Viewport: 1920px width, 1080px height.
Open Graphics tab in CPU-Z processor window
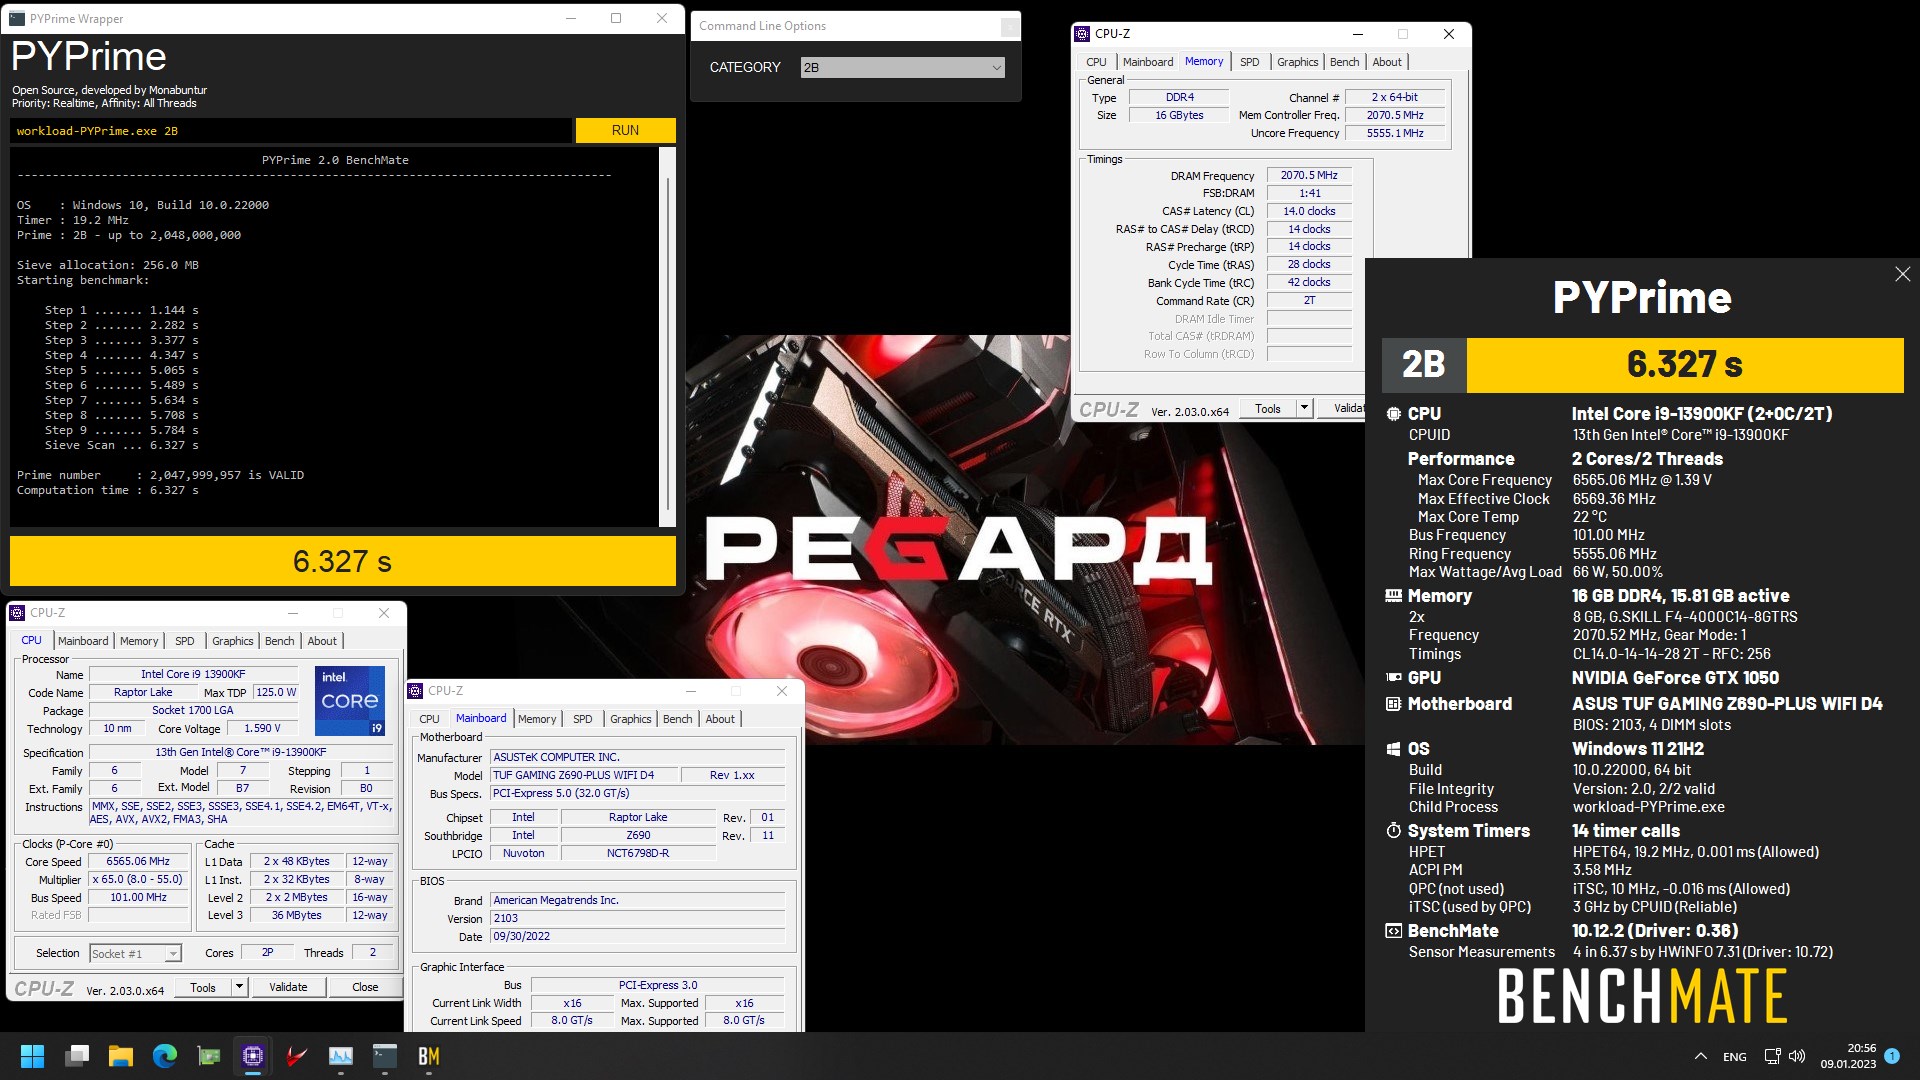point(233,641)
